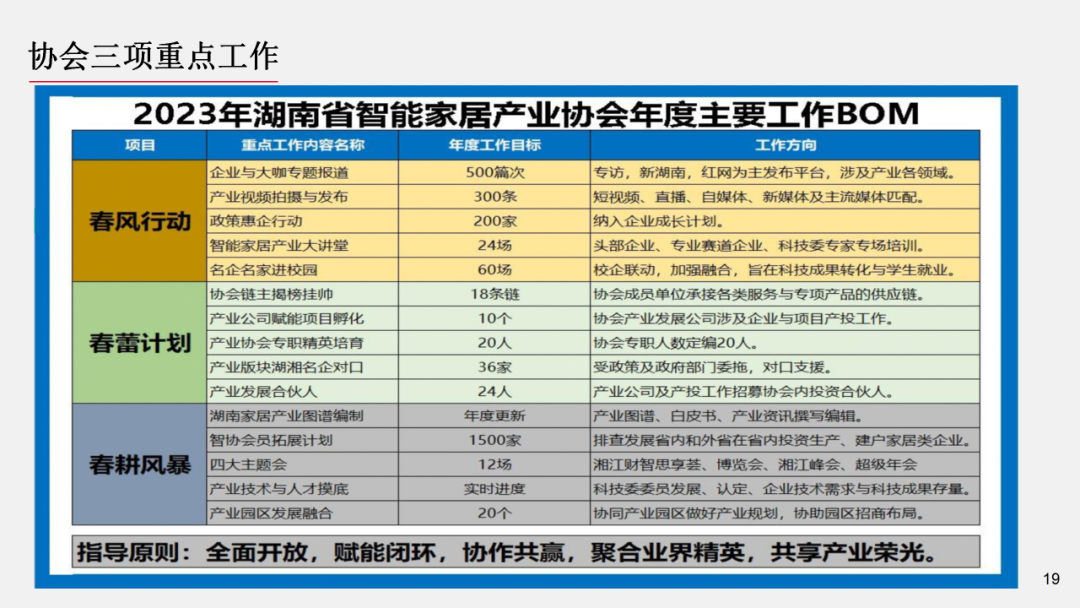Select the 春蕾计划 category cell
The width and height of the screenshot is (1080, 608).
click(x=139, y=343)
